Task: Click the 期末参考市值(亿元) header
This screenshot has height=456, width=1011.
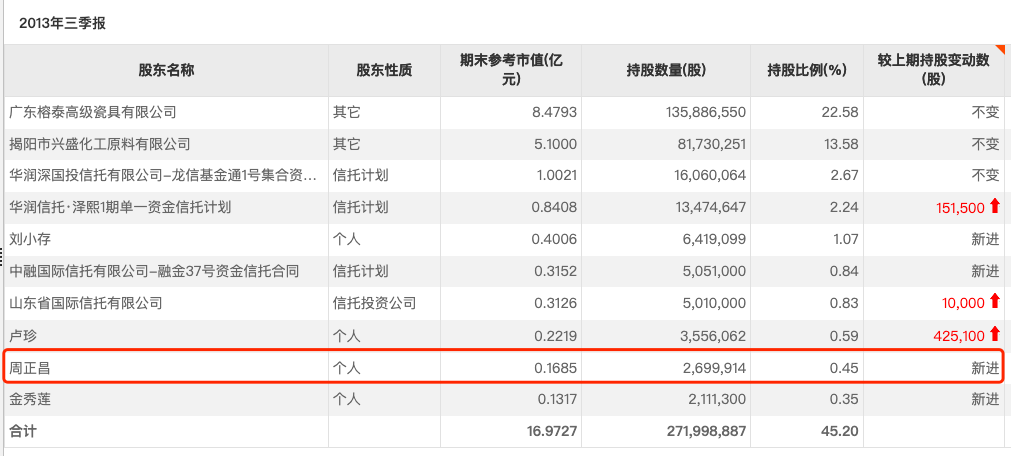Action: click(x=511, y=70)
